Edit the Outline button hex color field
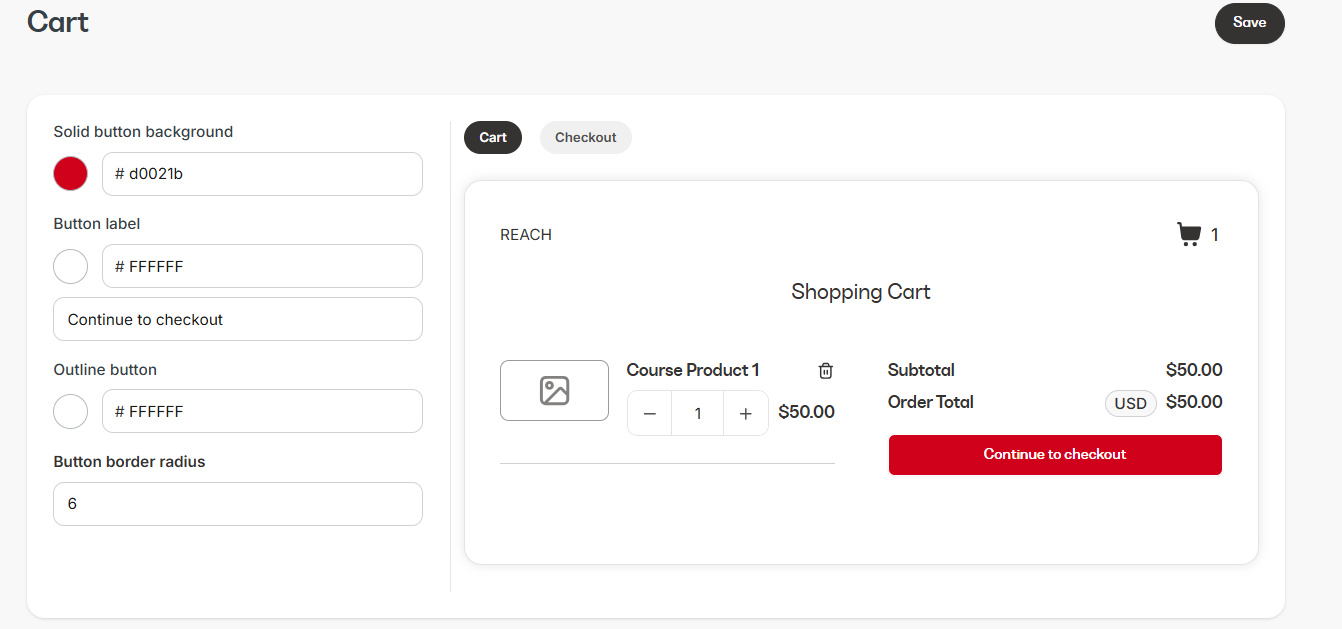Viewport: 1342px width, 629px height. [x=262, y=411]
